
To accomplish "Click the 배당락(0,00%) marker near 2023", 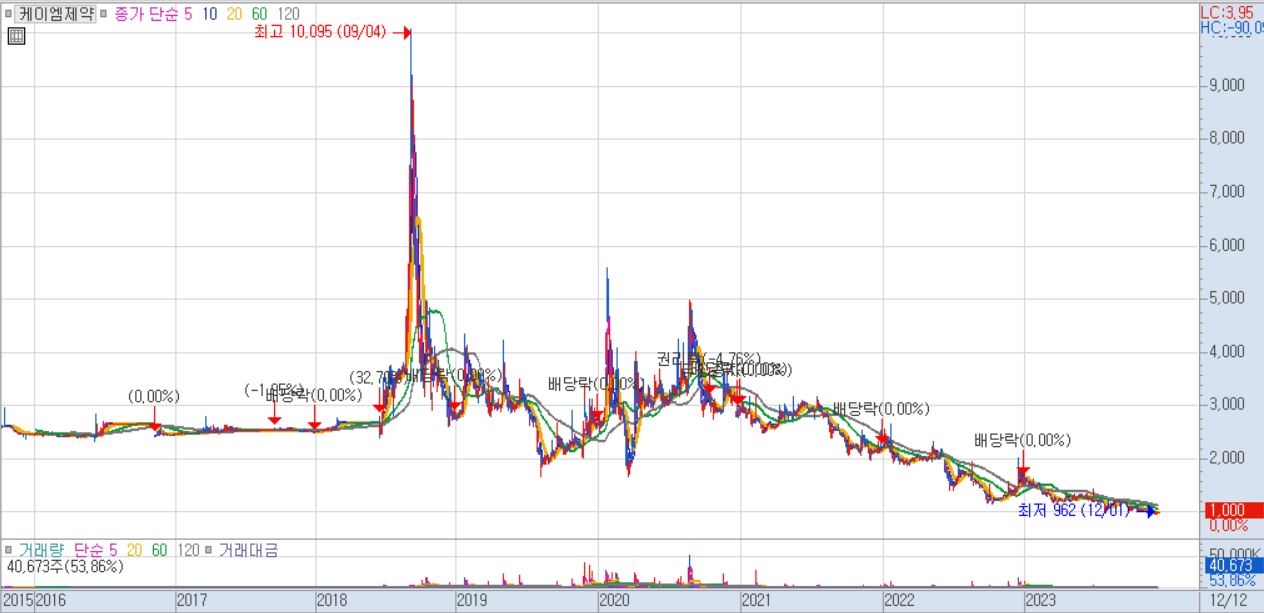I will (1022, 440).
